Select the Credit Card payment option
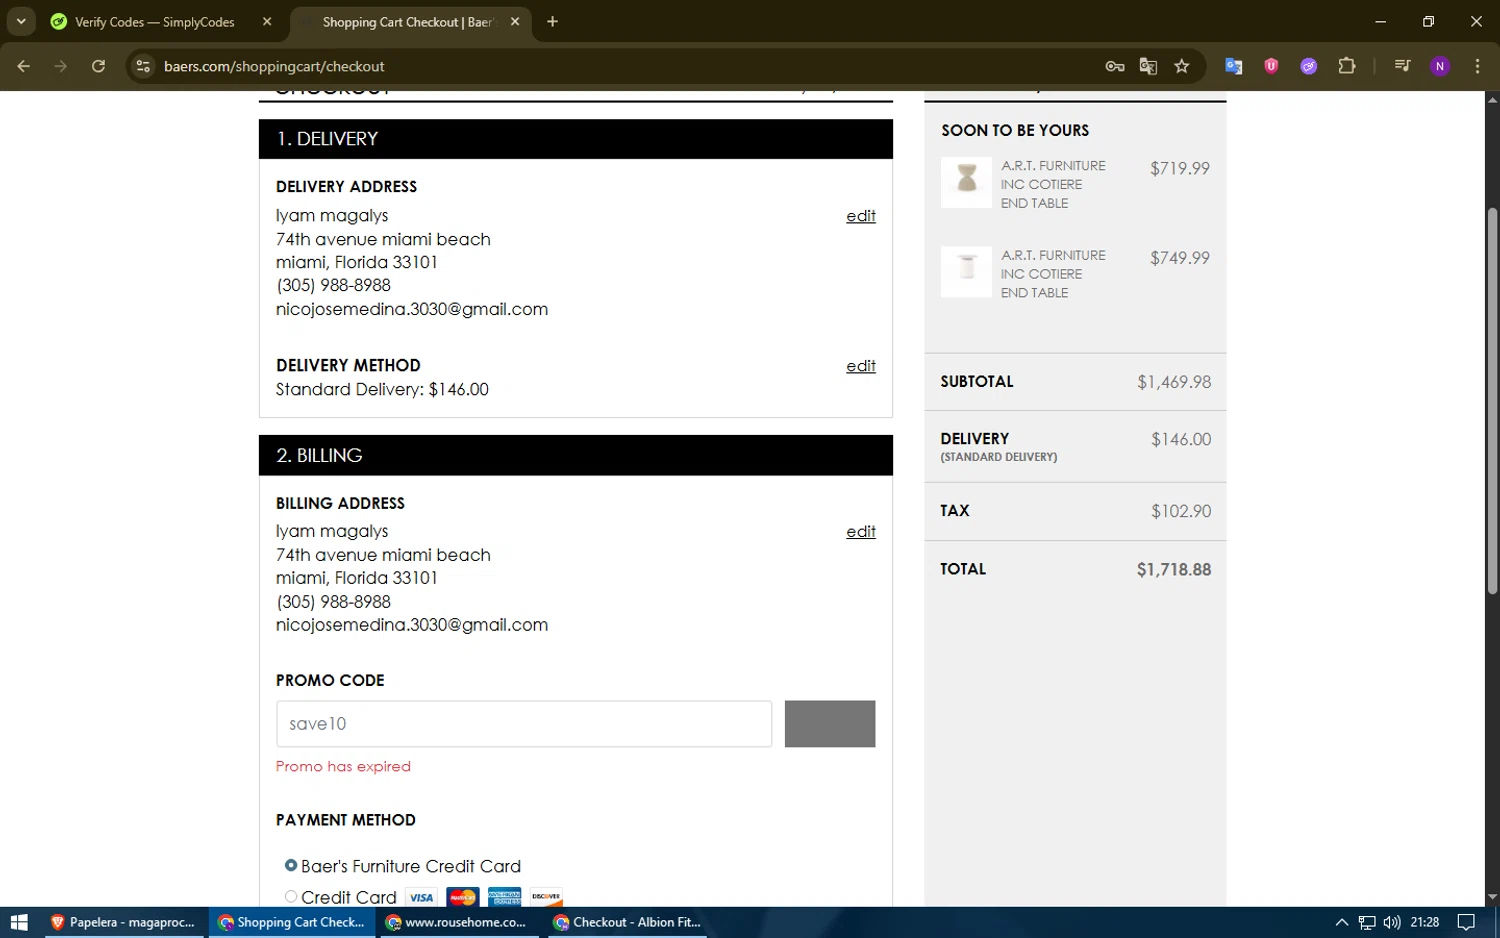Viewport: 1500px width, 938px height. (291, 896)
